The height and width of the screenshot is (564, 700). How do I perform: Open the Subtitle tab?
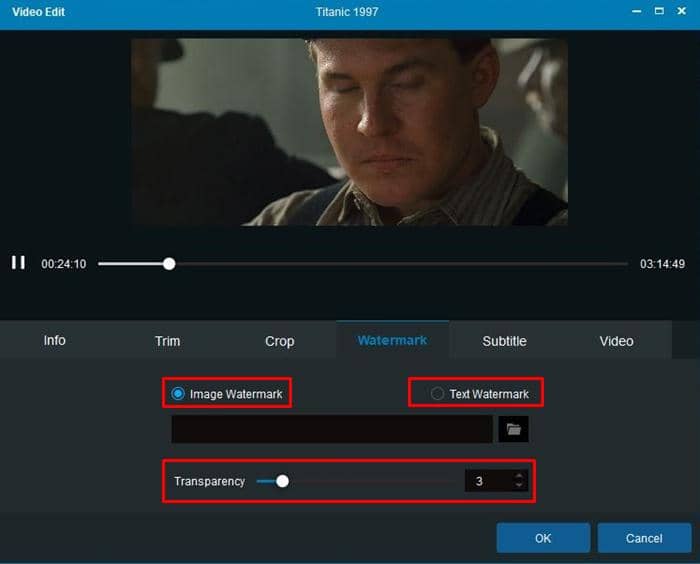tap(504, 341)
